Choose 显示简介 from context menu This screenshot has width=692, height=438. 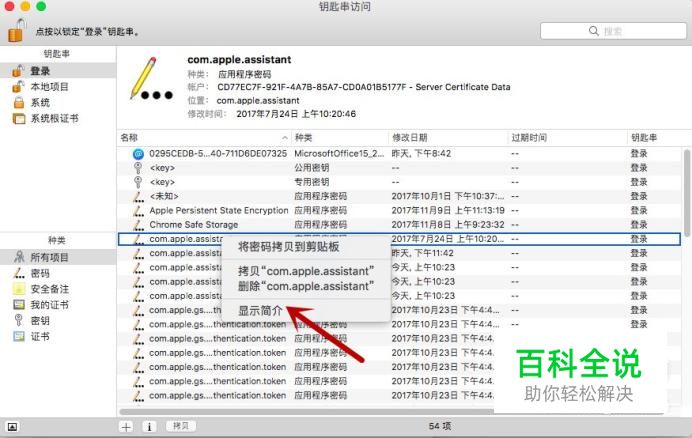(306, 310)
